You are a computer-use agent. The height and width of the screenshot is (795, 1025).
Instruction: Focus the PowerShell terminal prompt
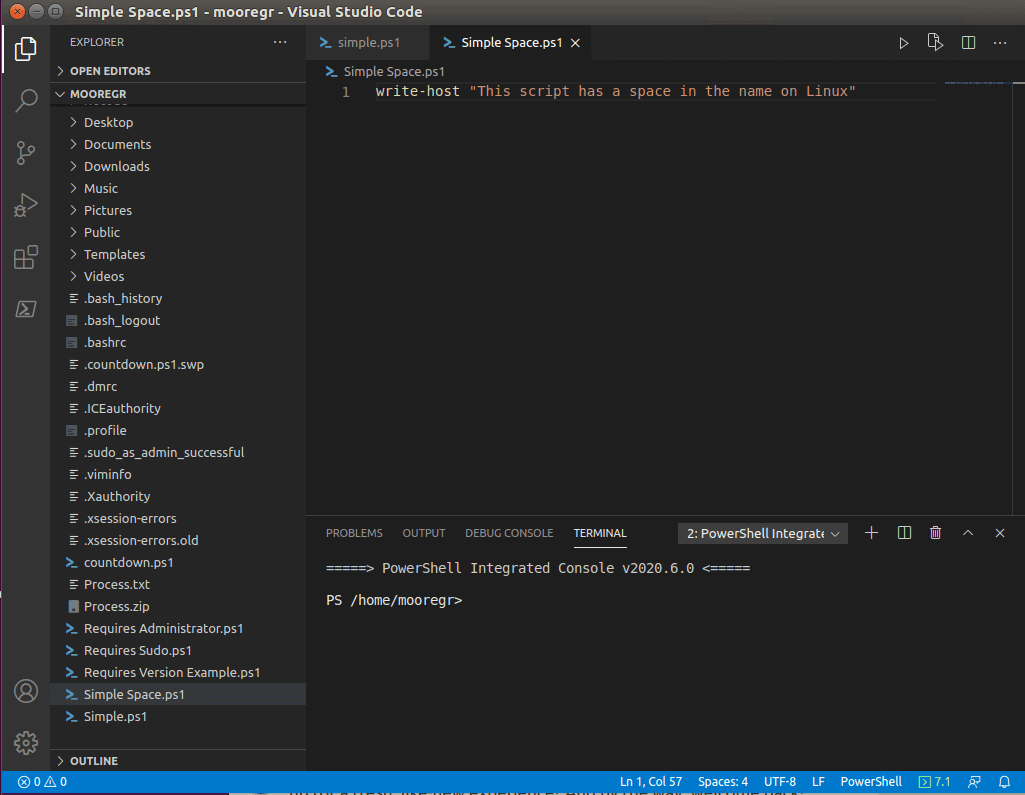[394, 600]
